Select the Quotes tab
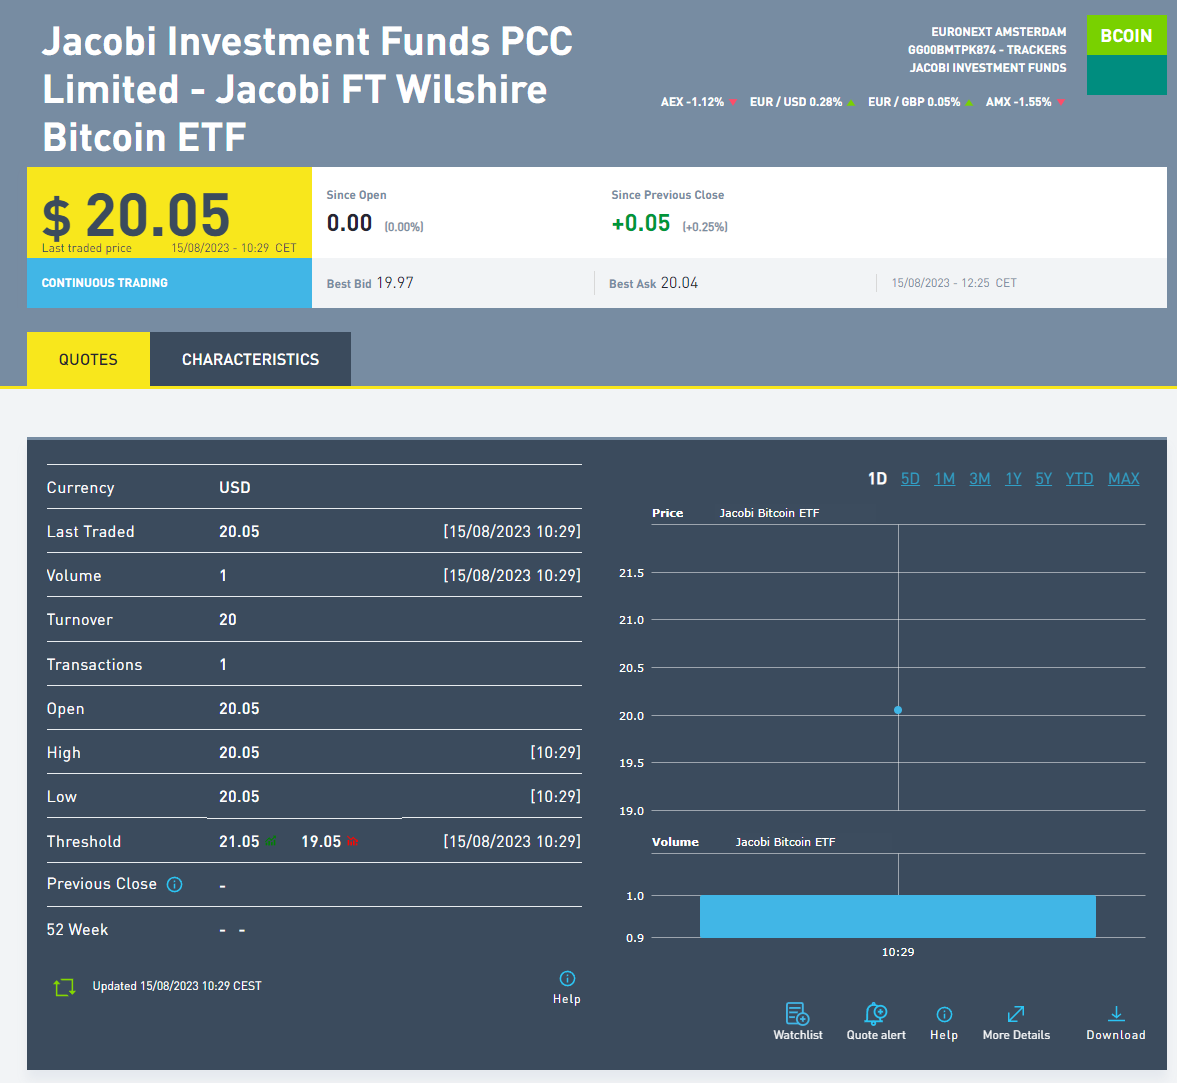 tap(88, 359)
